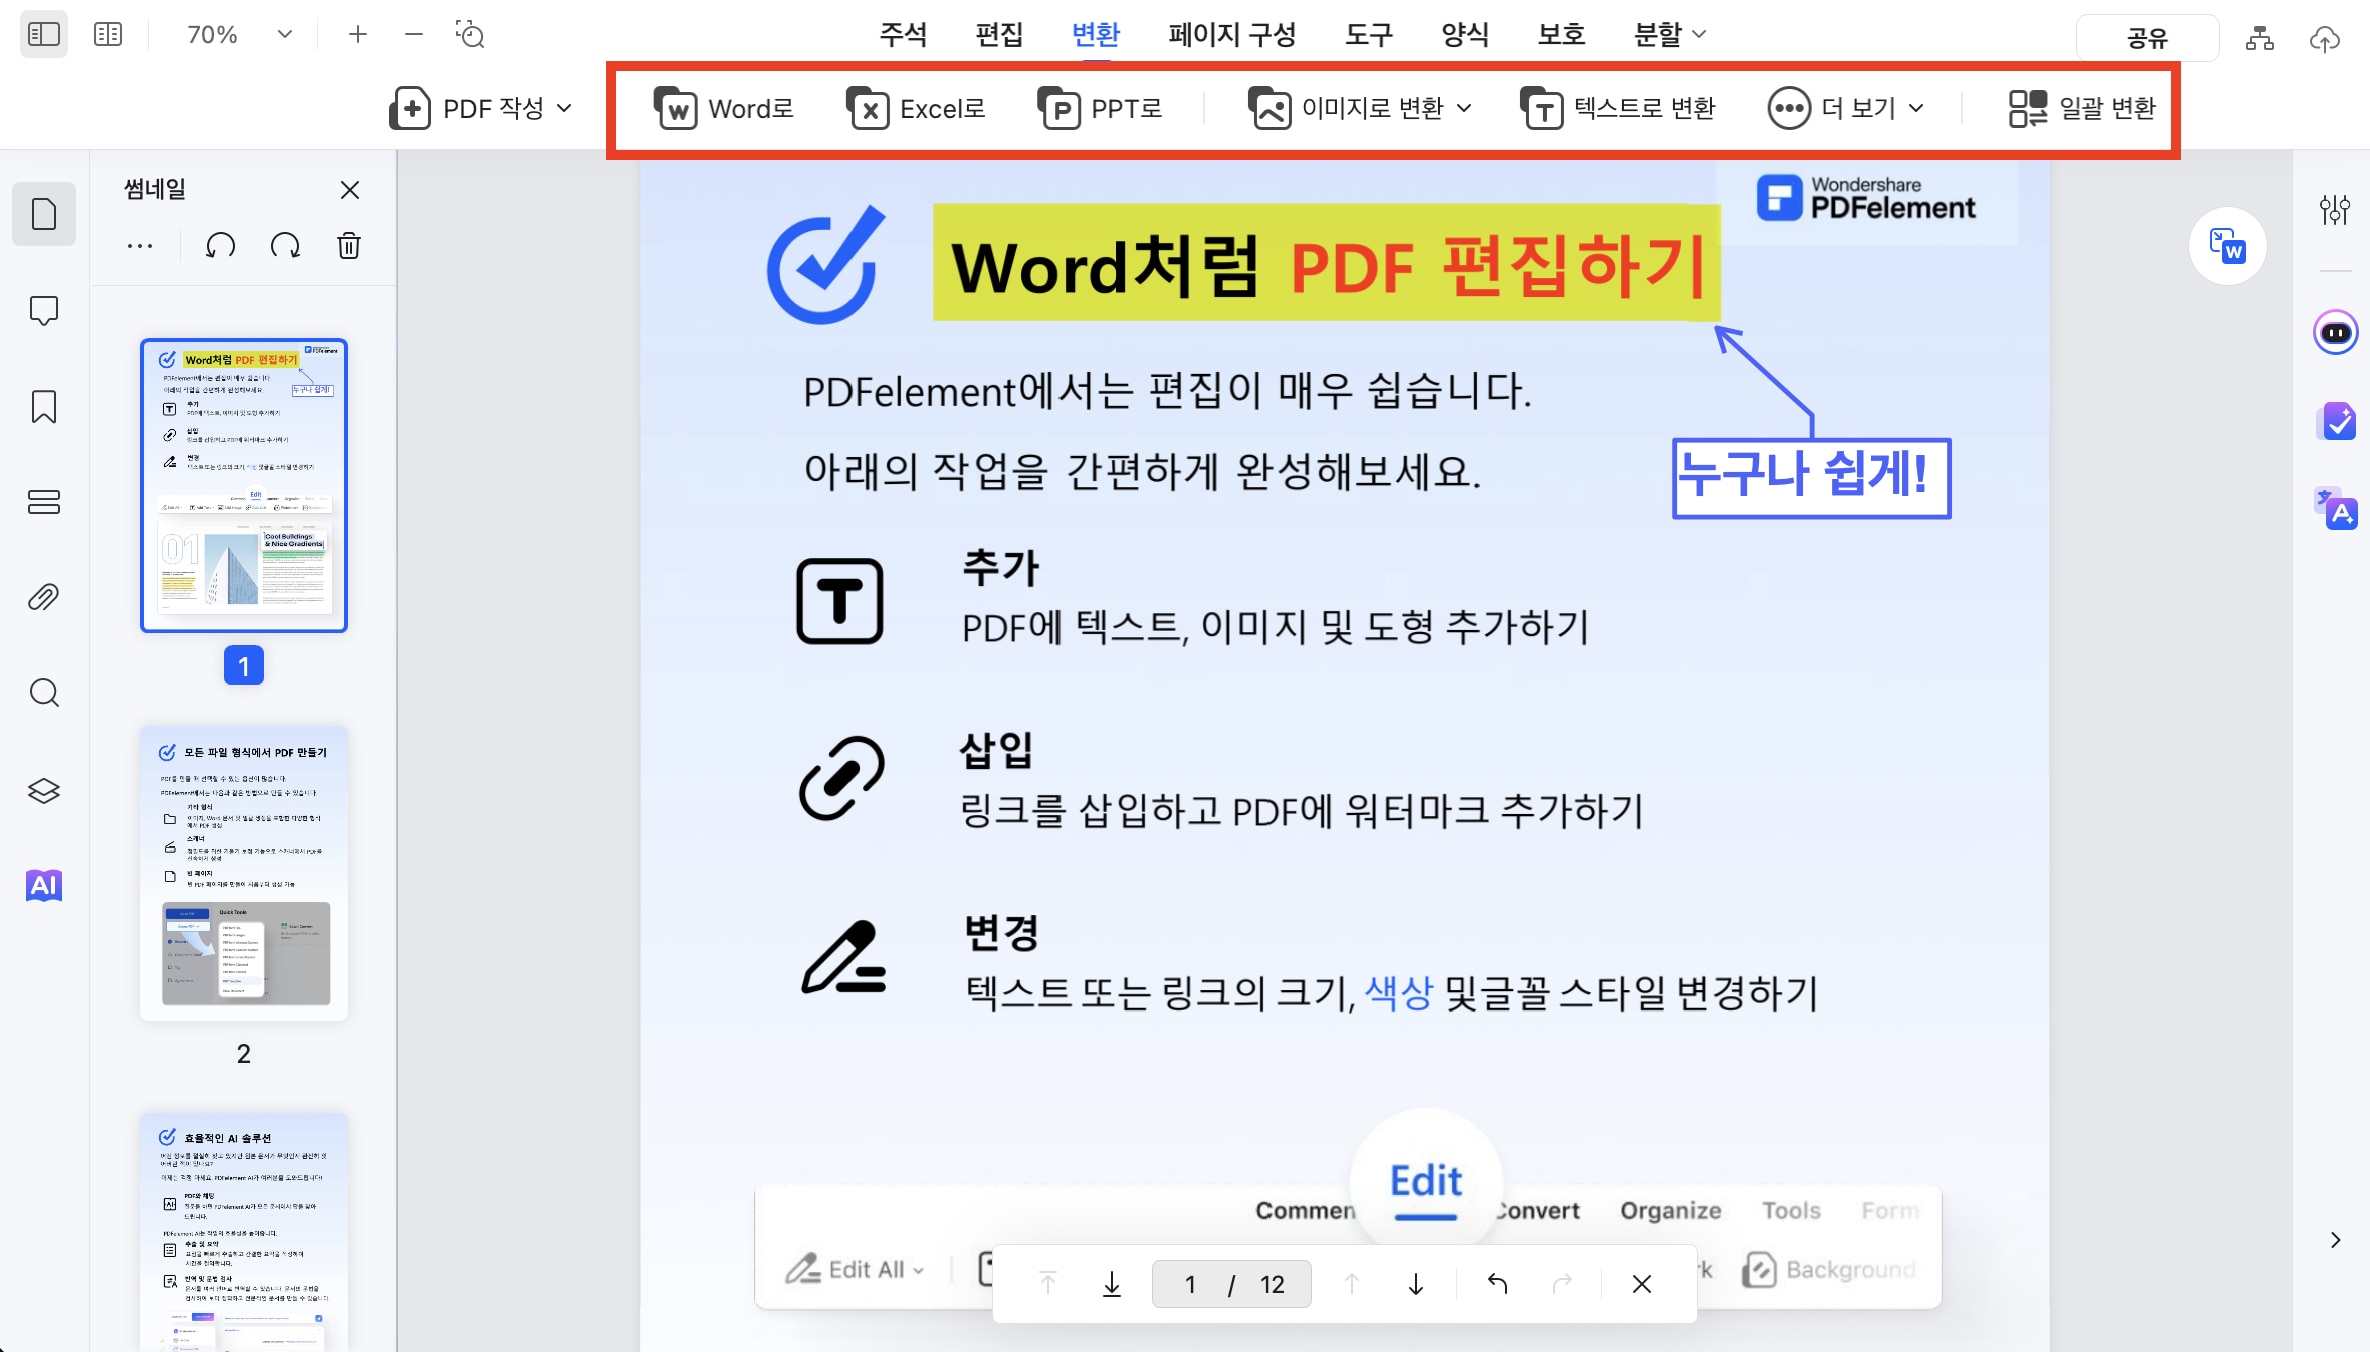Rotate page clockwise in thumbnail panel

pyautogui.click(x=285, y=246)
